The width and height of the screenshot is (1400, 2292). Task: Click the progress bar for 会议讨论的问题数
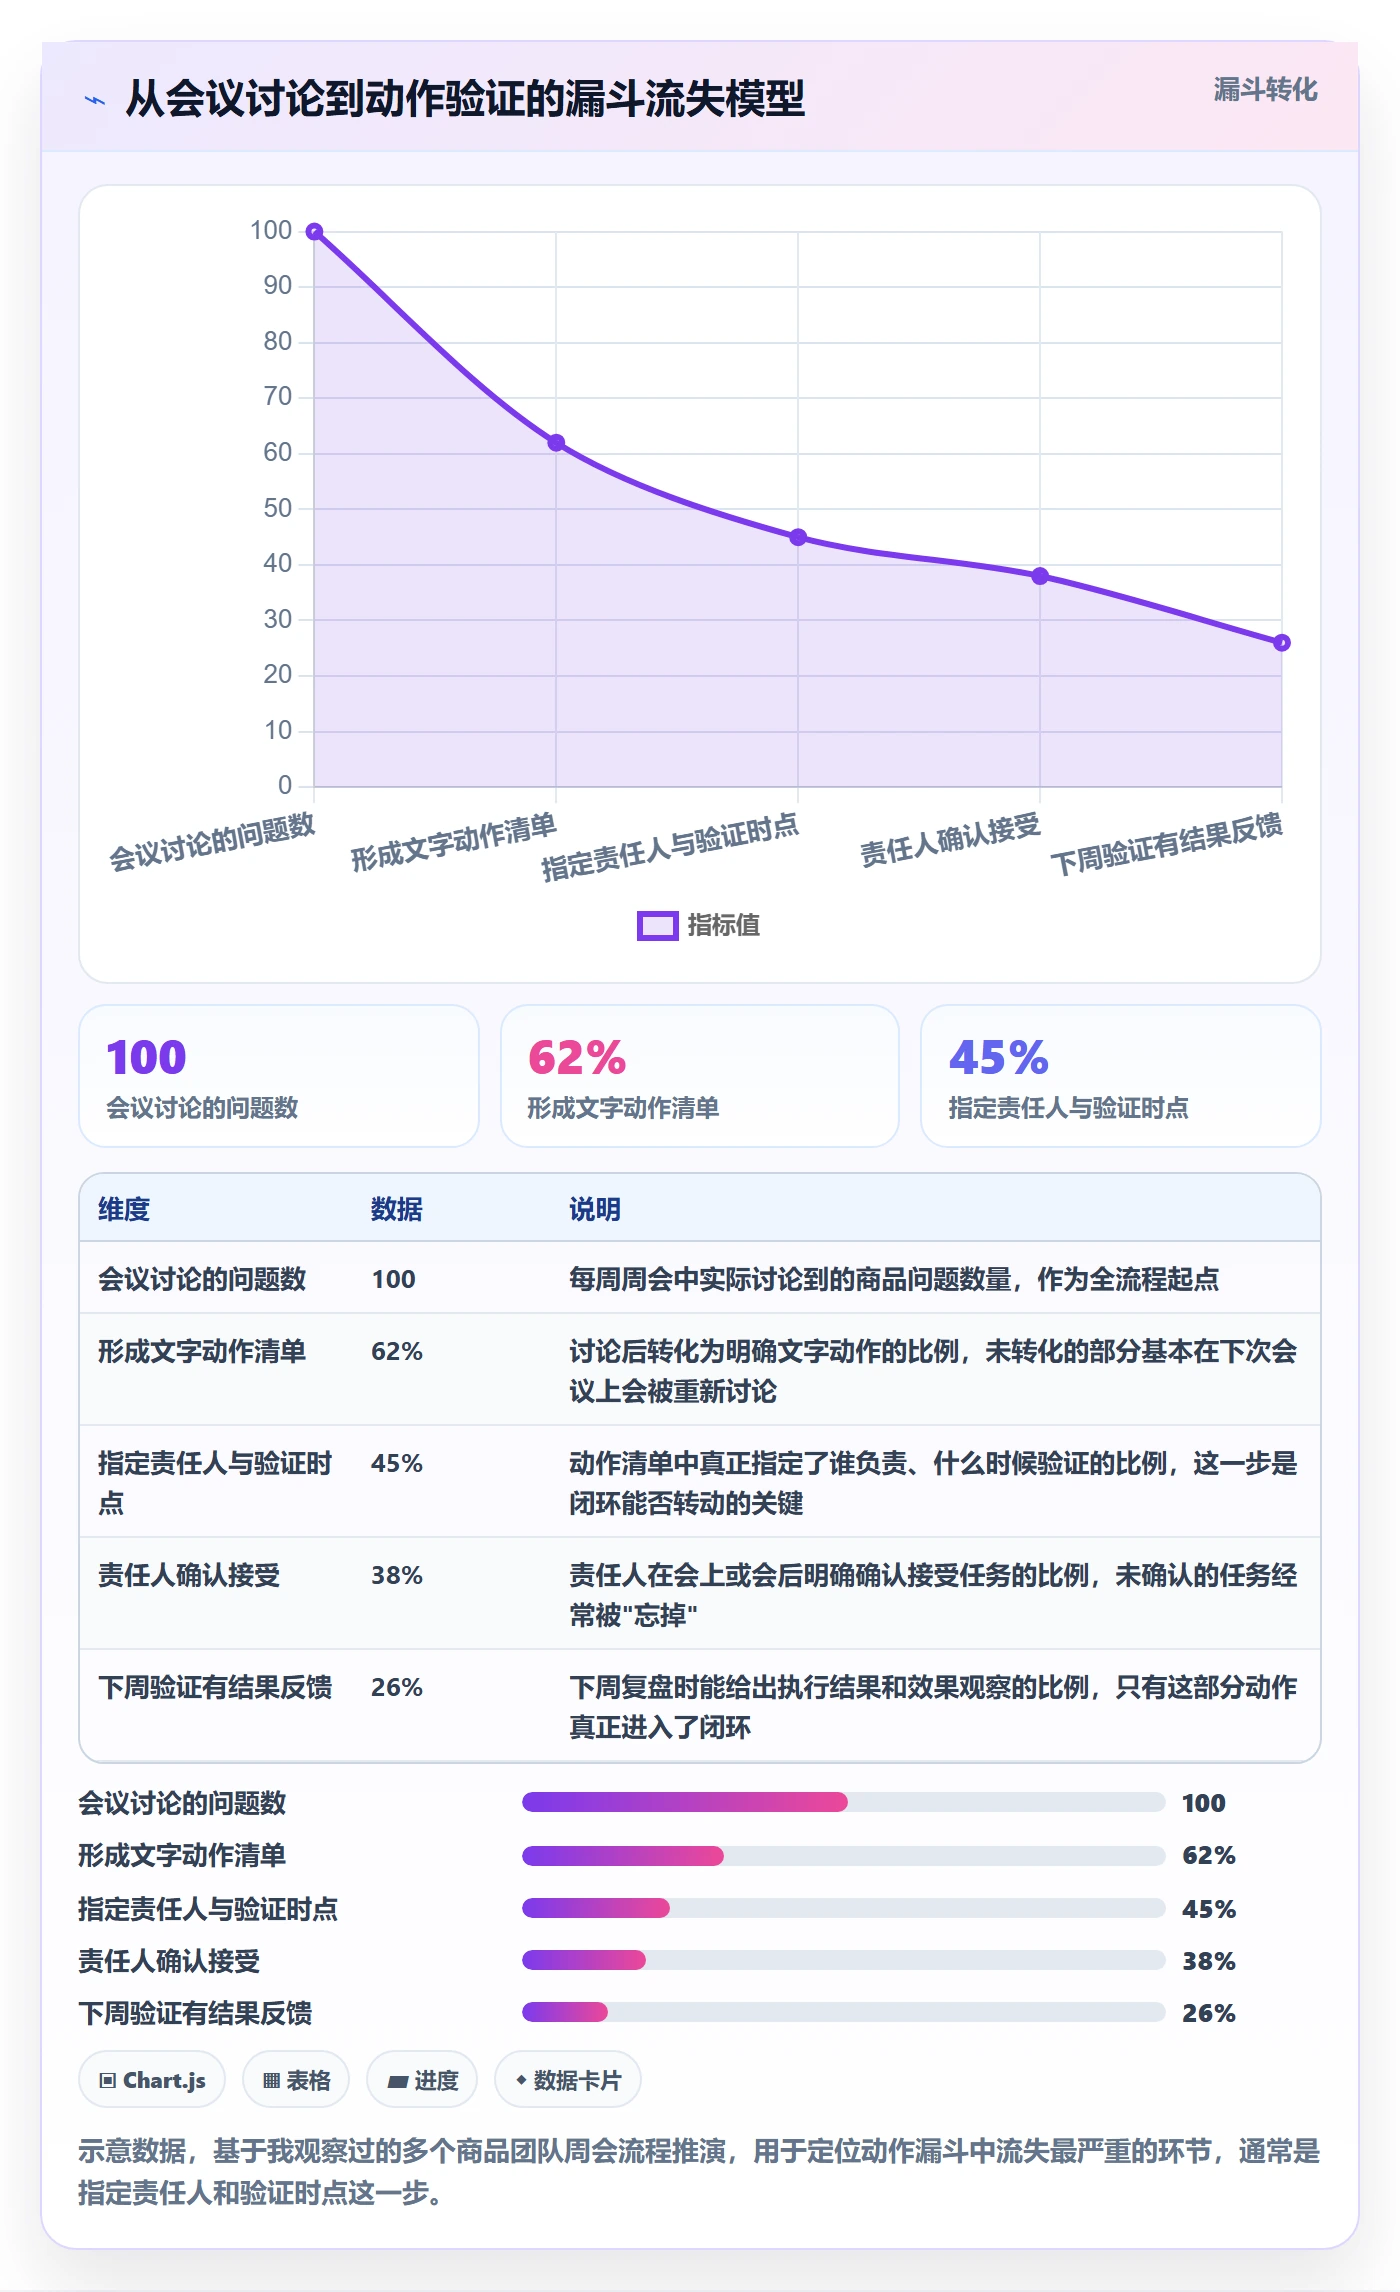(843, 1802)
